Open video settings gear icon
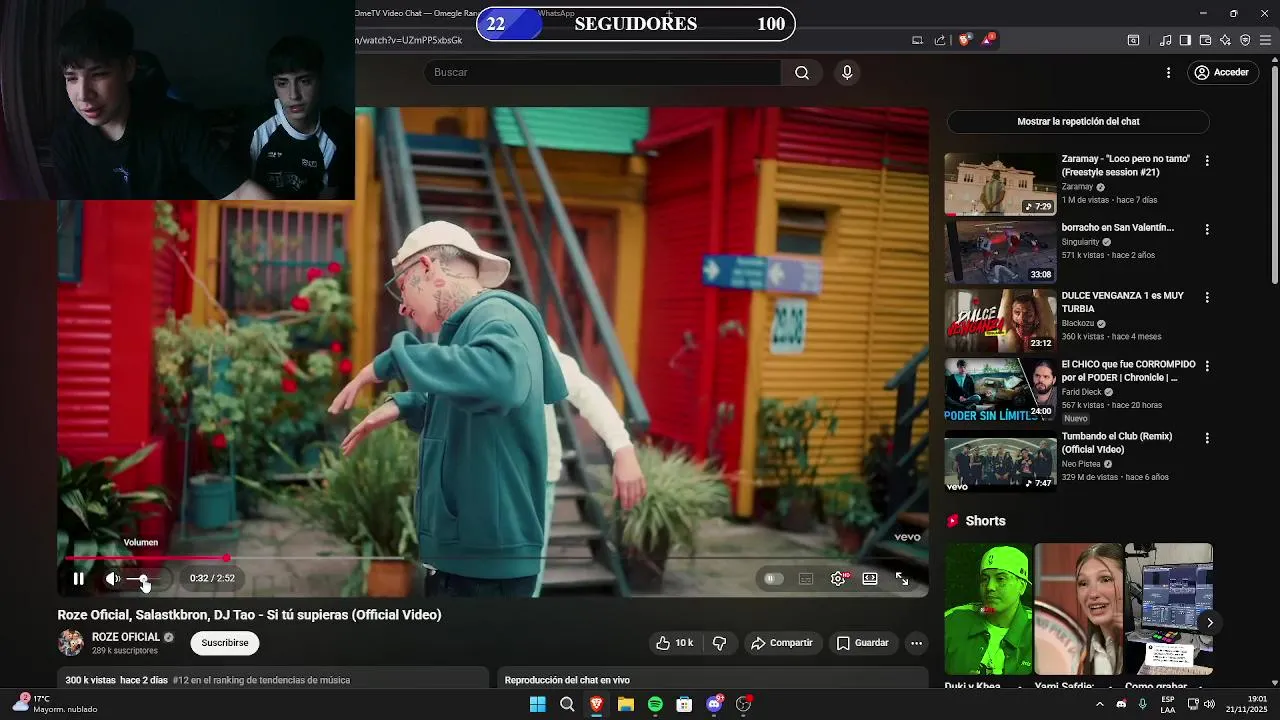The width and height of the screenshot is (1280, 720). 838,578
